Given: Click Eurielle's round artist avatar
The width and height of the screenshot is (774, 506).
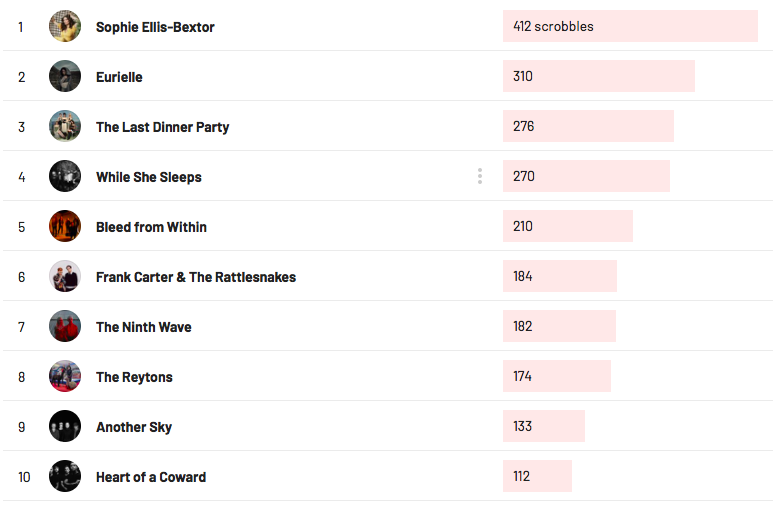Looking at the screenshot, I should click(65, 76).
